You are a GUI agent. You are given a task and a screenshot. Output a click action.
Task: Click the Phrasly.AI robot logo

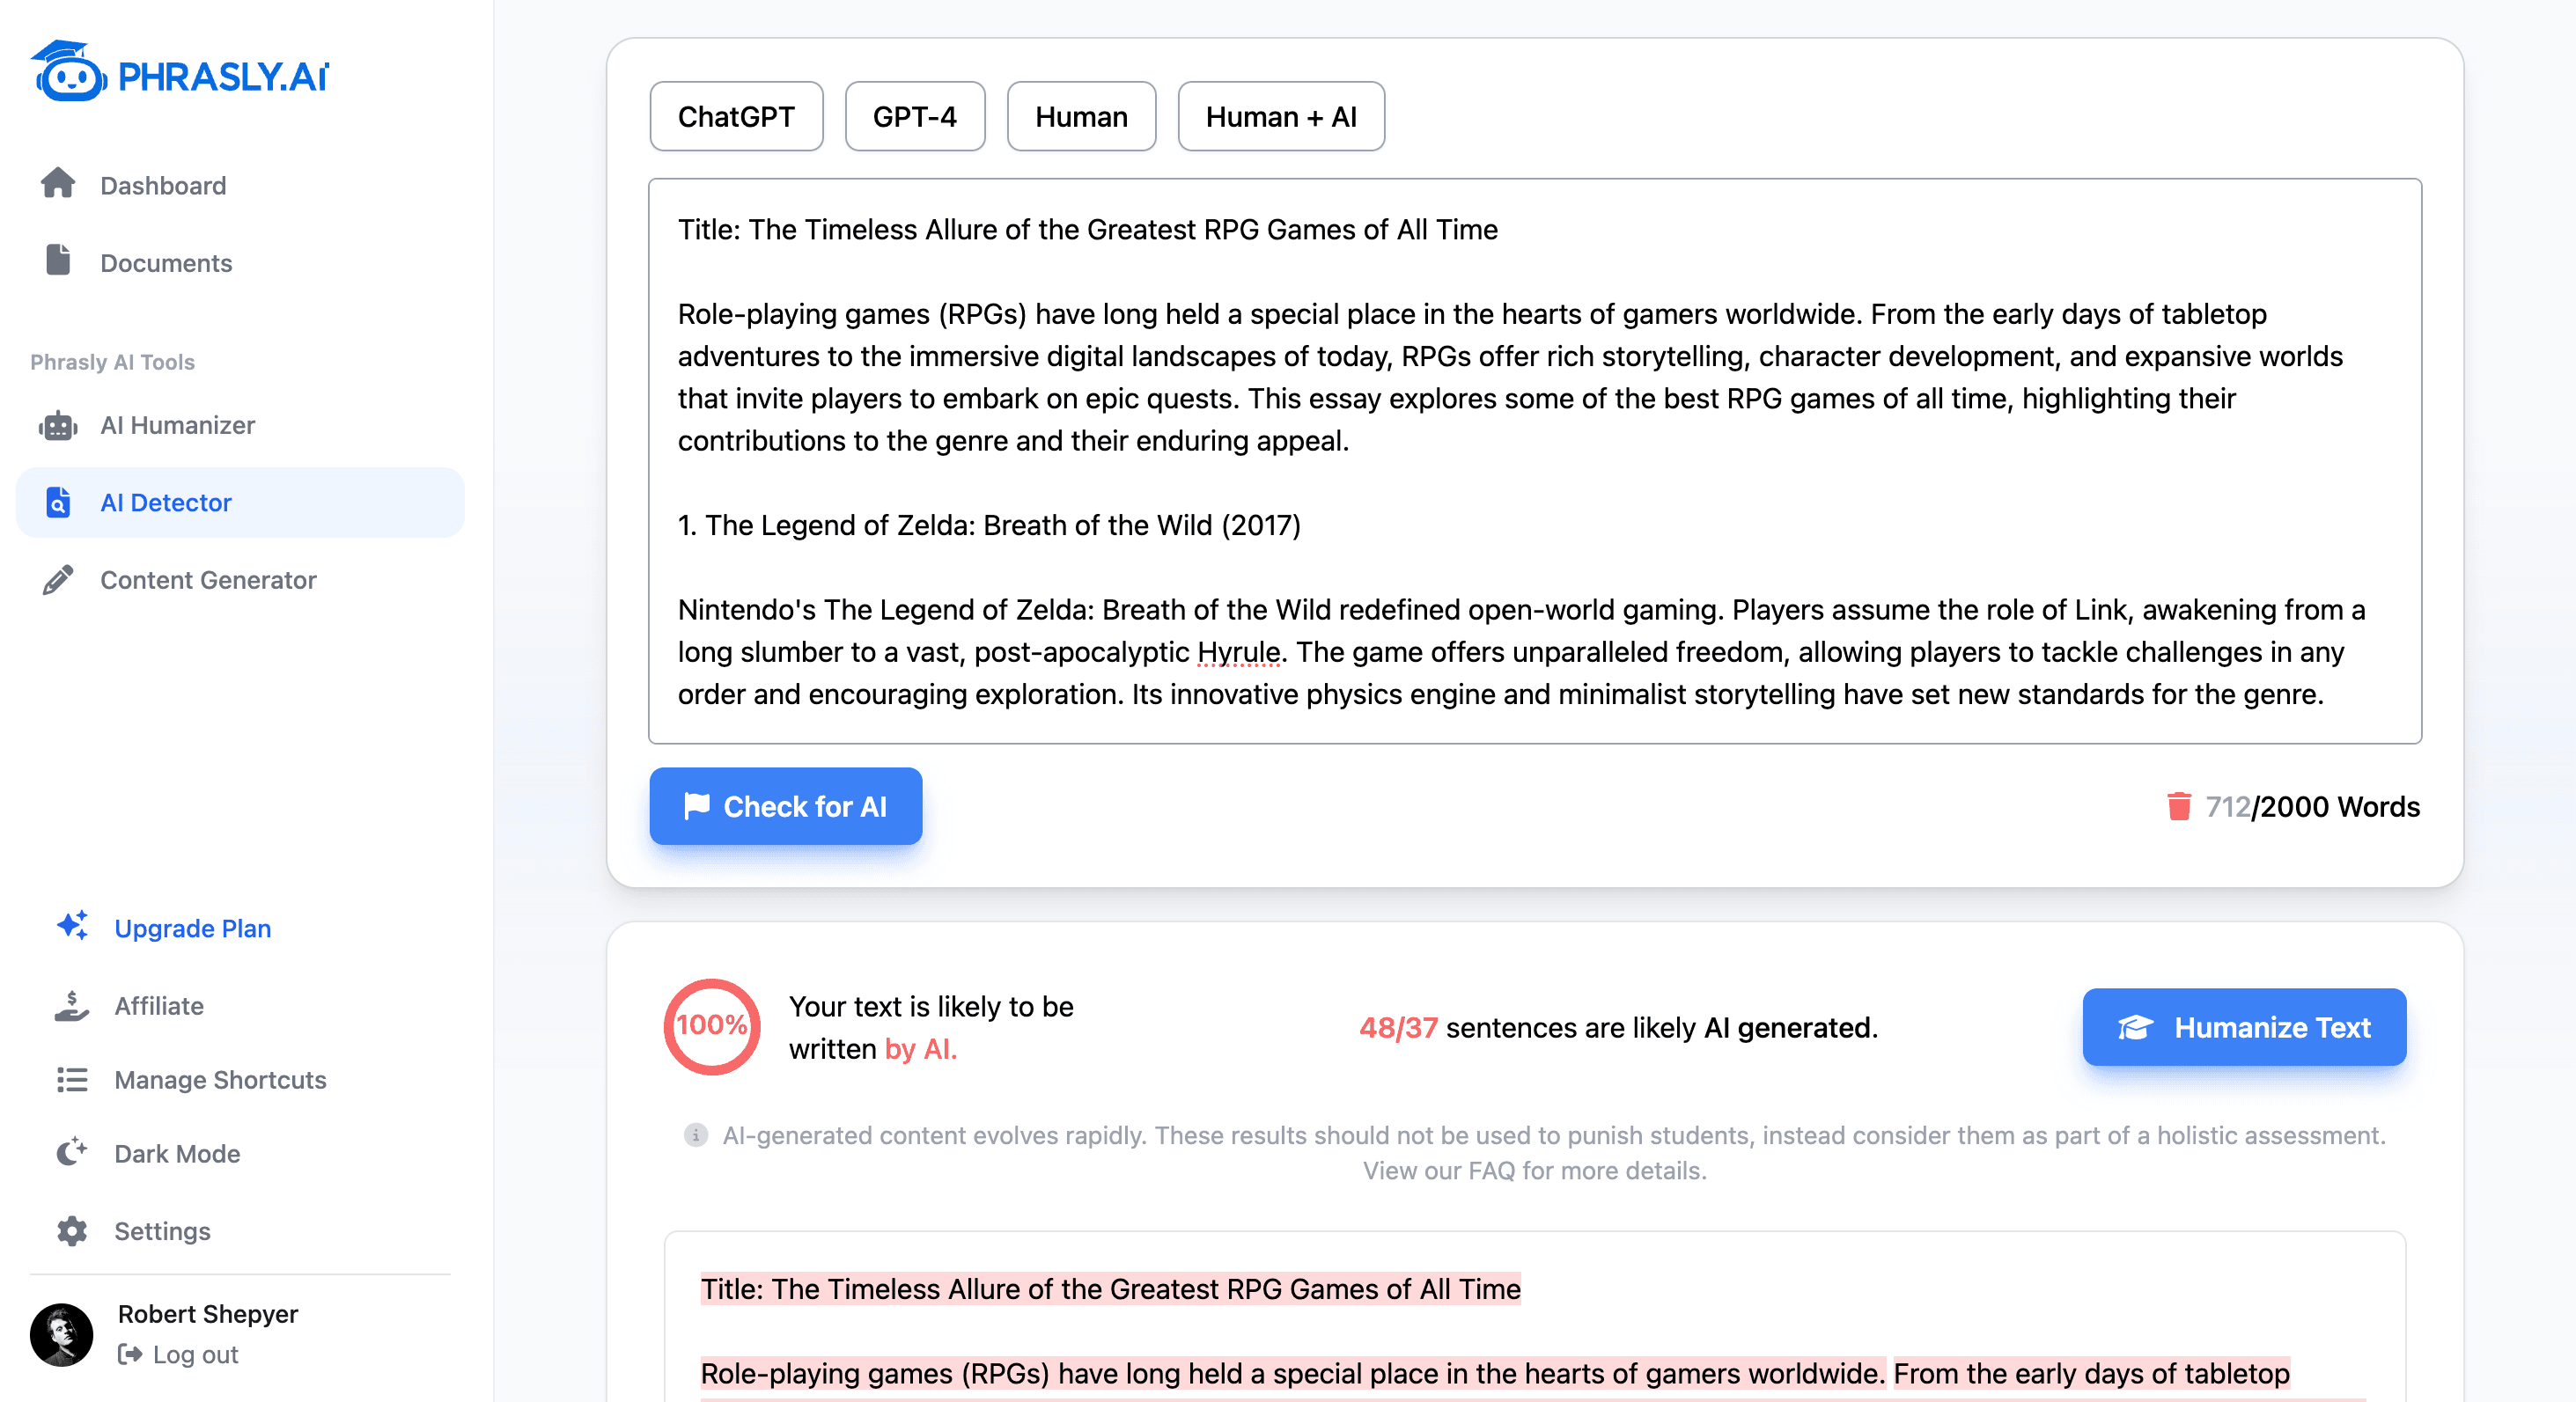pyautogui.click(x=68, y=72)
